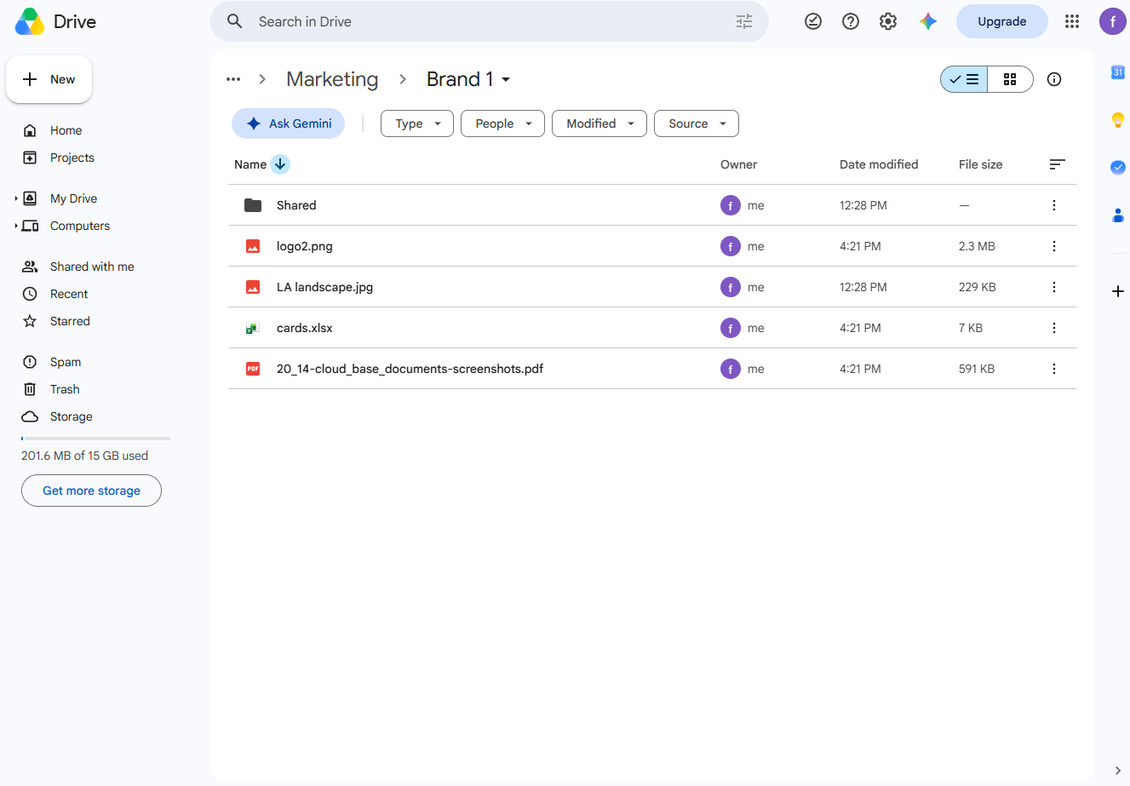Open more actions for Shared folder
This screenshot has width=1130, height=786.
tap(1054, 205)
